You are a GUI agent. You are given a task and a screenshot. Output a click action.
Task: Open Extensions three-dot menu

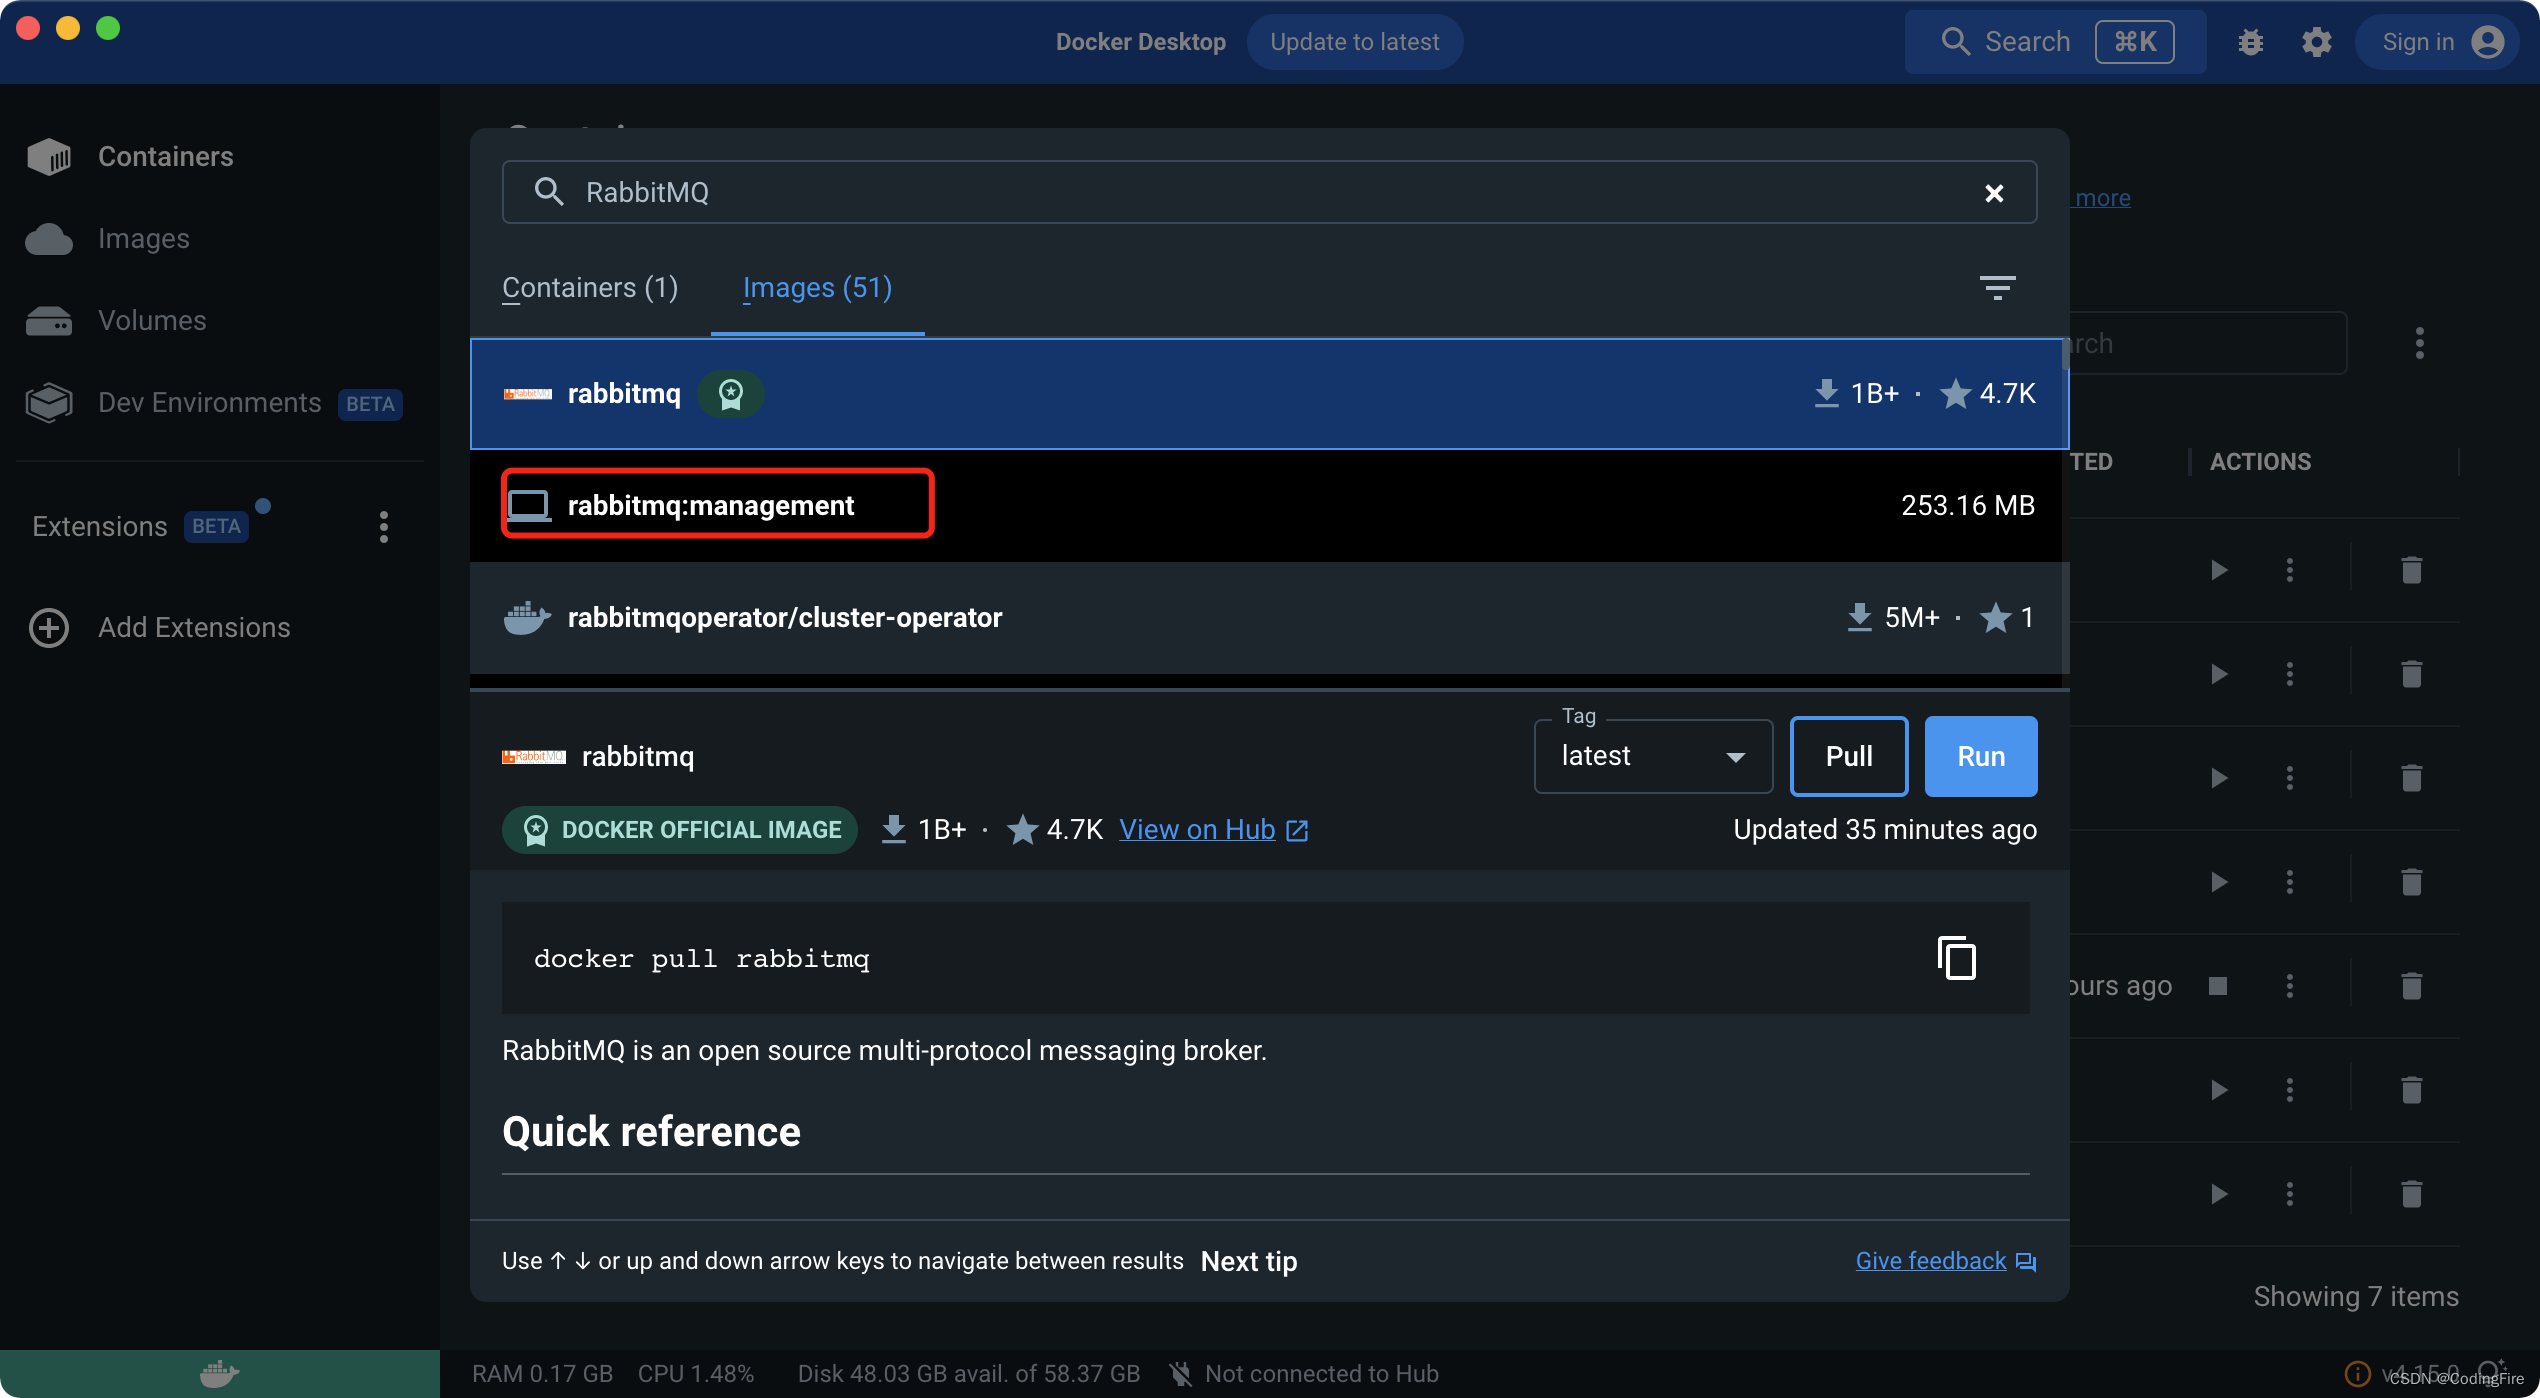coord(384,527)
